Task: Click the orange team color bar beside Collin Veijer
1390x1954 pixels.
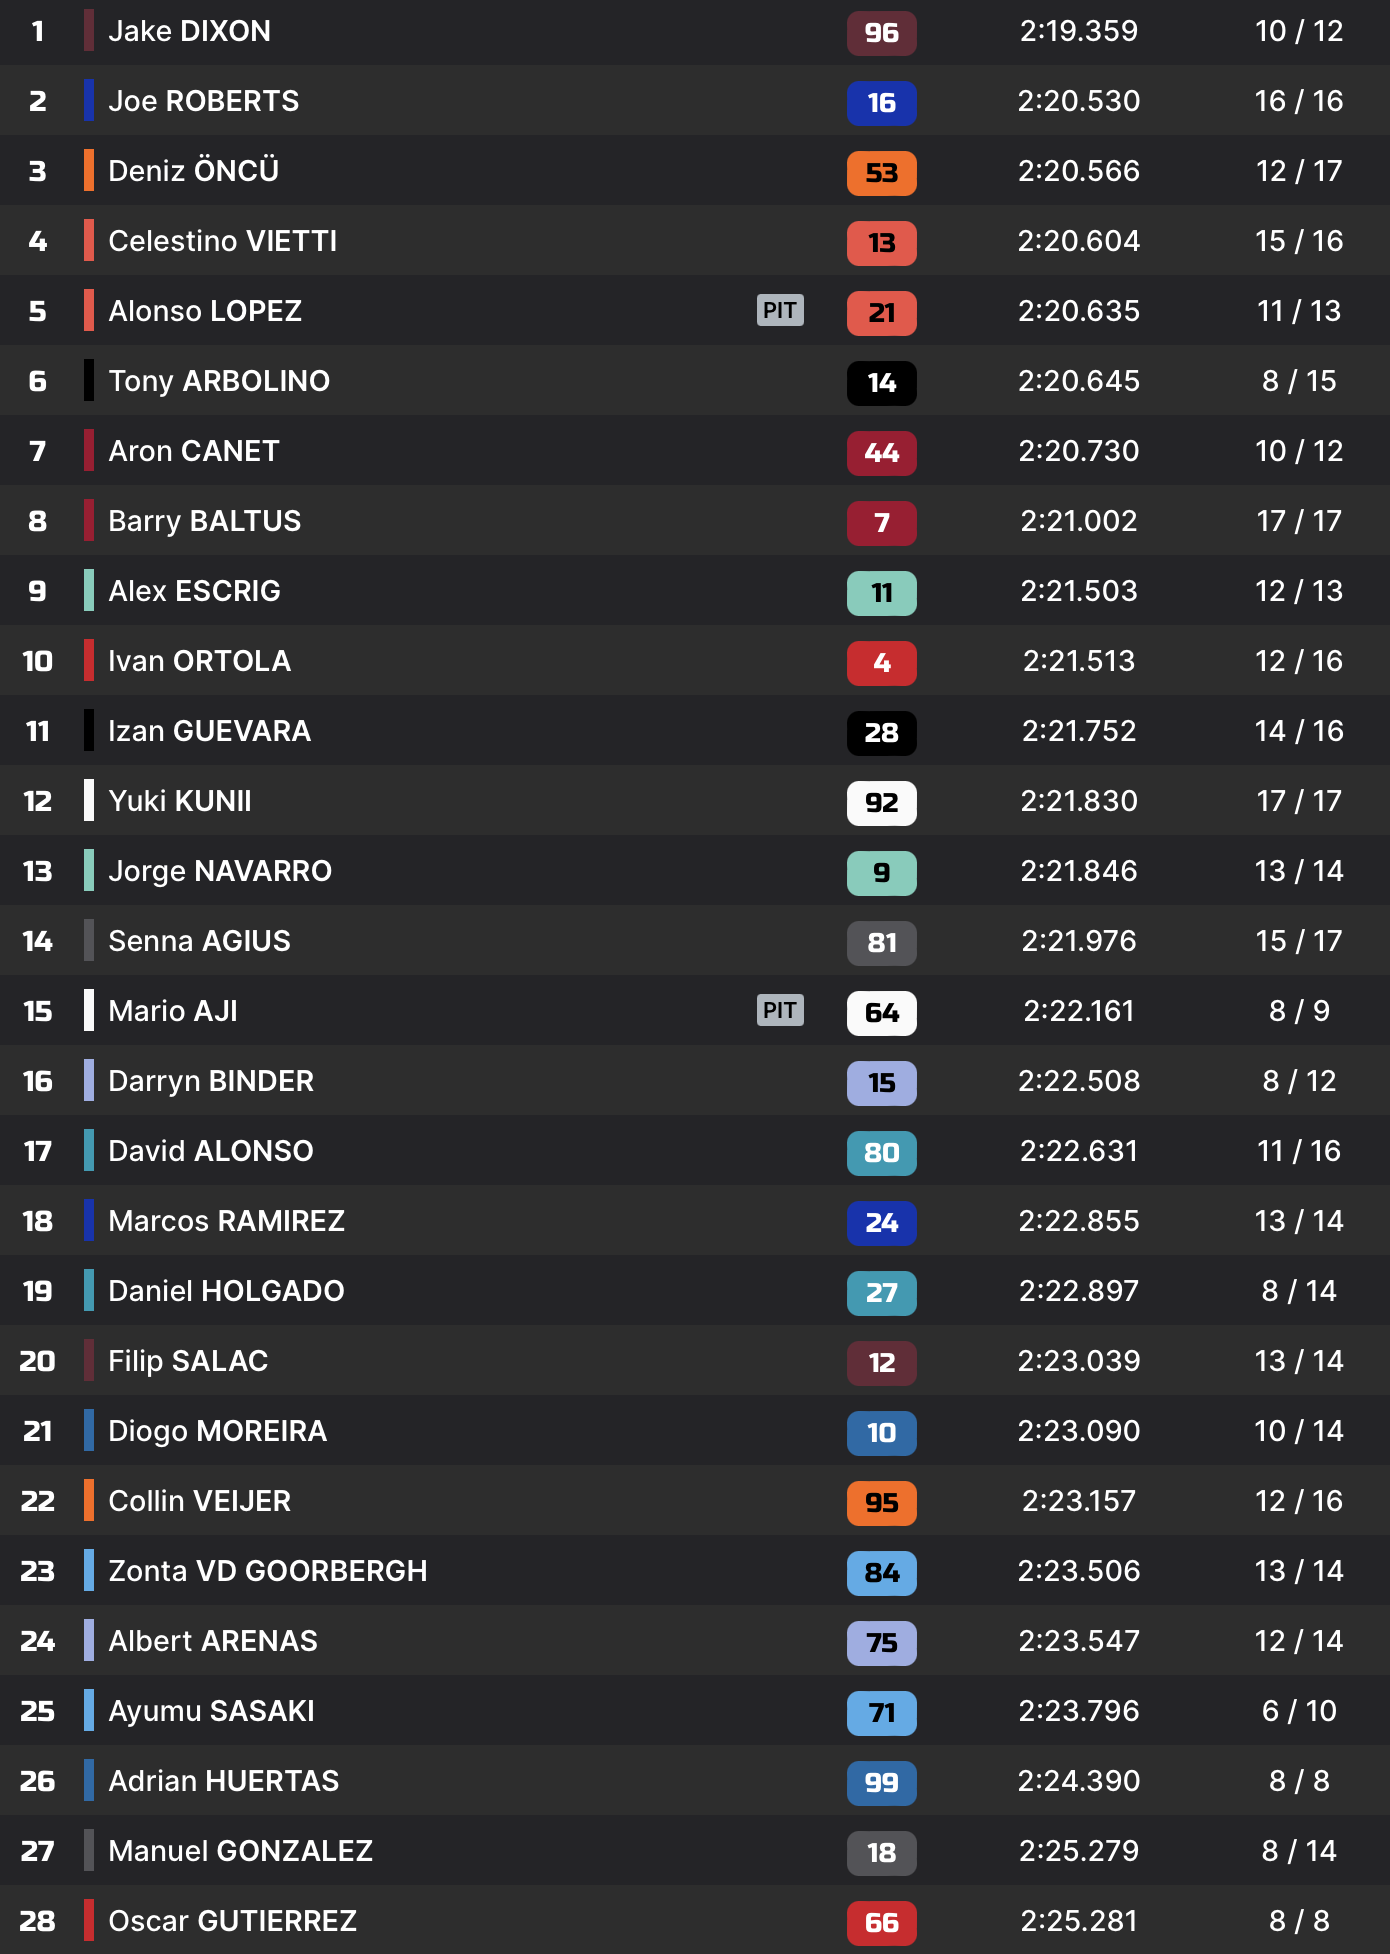Action: click(x=89, y=1500)
